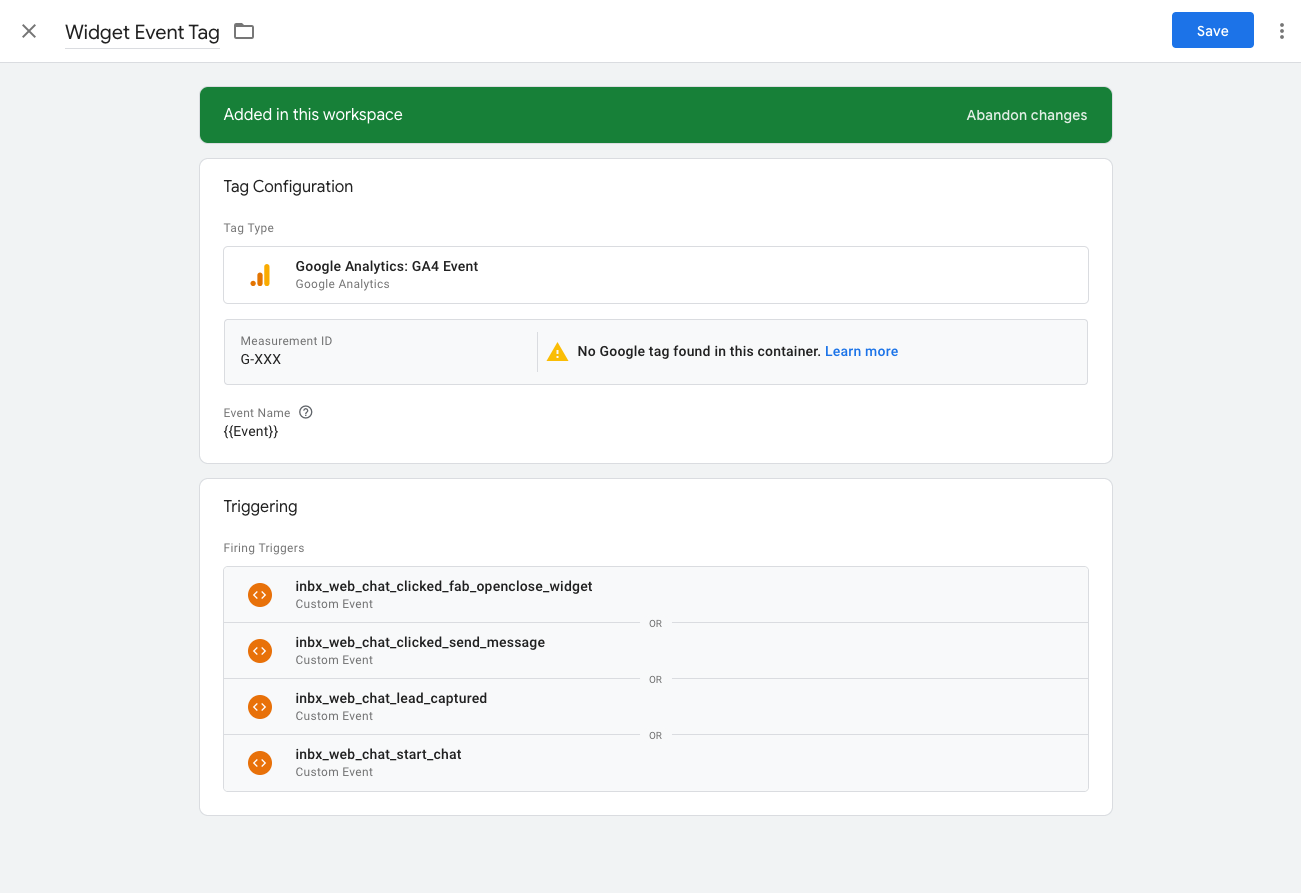Click the Google Analytics bar-chart icon
This screenshot has height=893, width=1301.
click(260, 275)
